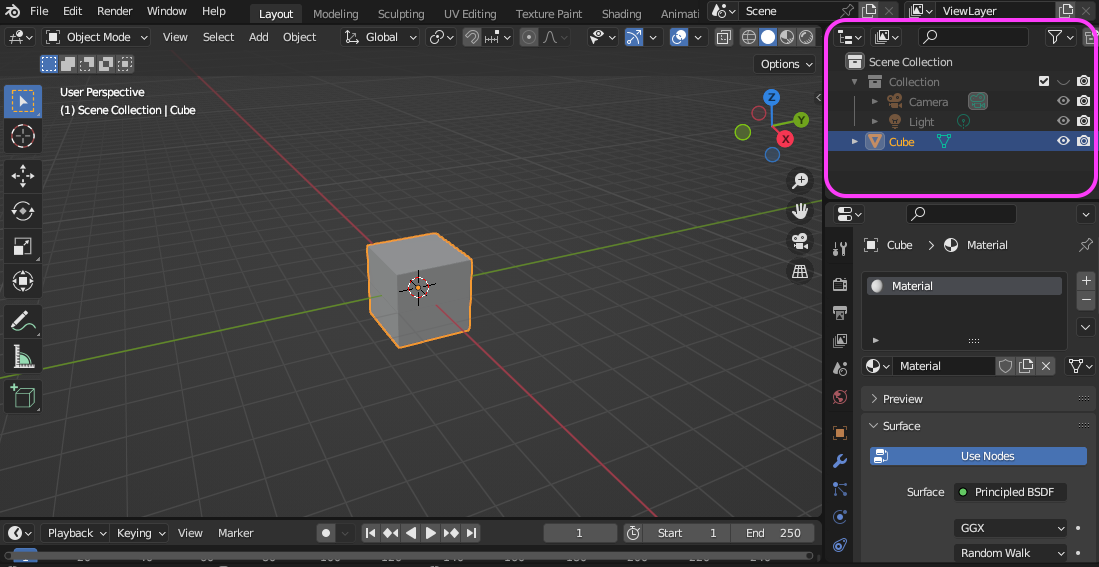Click the Principled BSDF surface button
The image size is (1099, 567).
pos(1010,492)
